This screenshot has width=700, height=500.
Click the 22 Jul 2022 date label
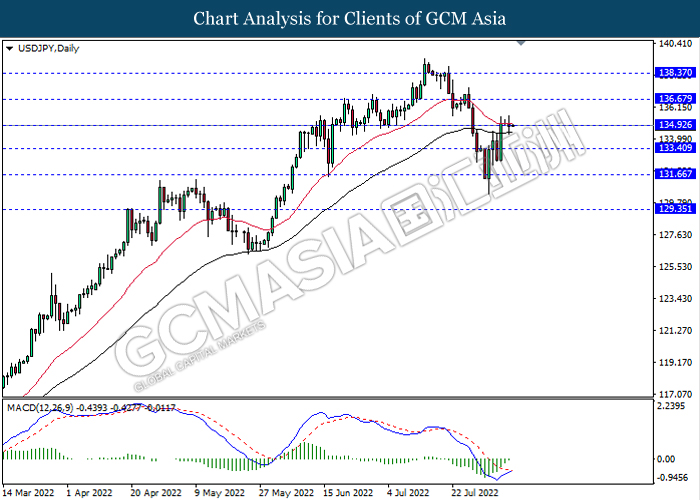click(475, 493)
